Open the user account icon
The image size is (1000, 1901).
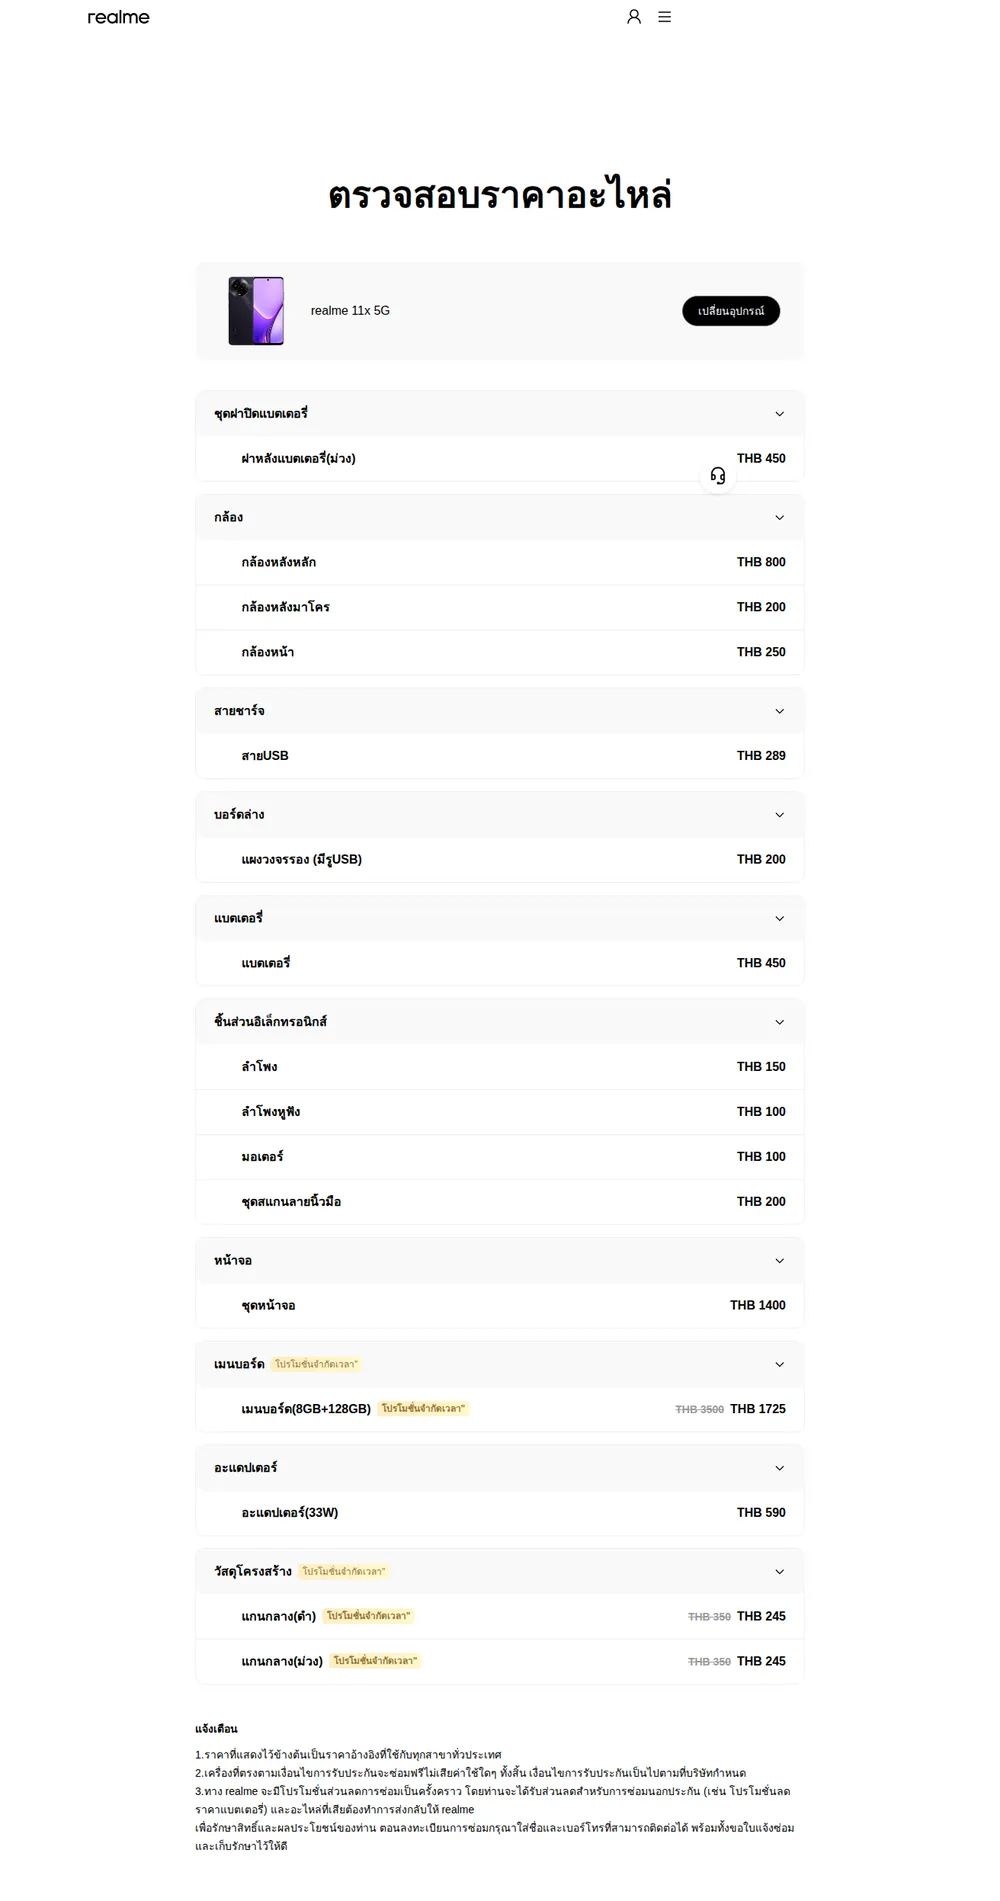pos(634,17)
